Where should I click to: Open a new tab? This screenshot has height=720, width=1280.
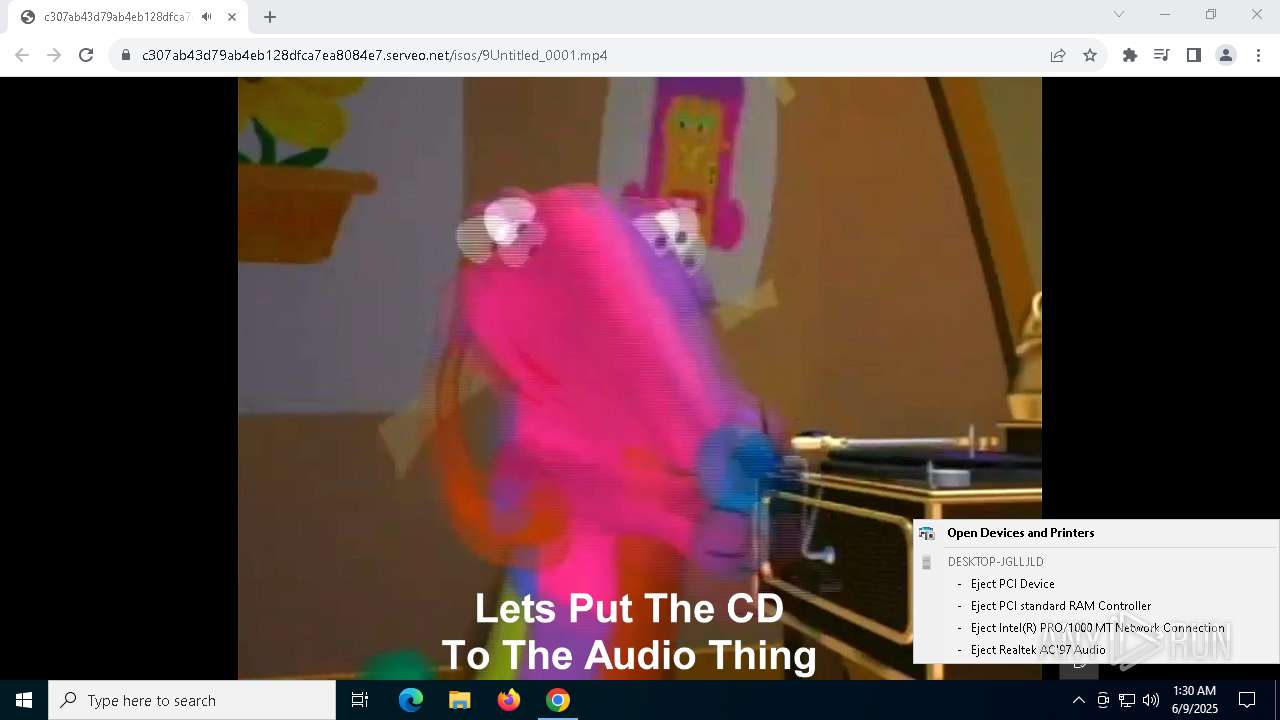point(270,17)
